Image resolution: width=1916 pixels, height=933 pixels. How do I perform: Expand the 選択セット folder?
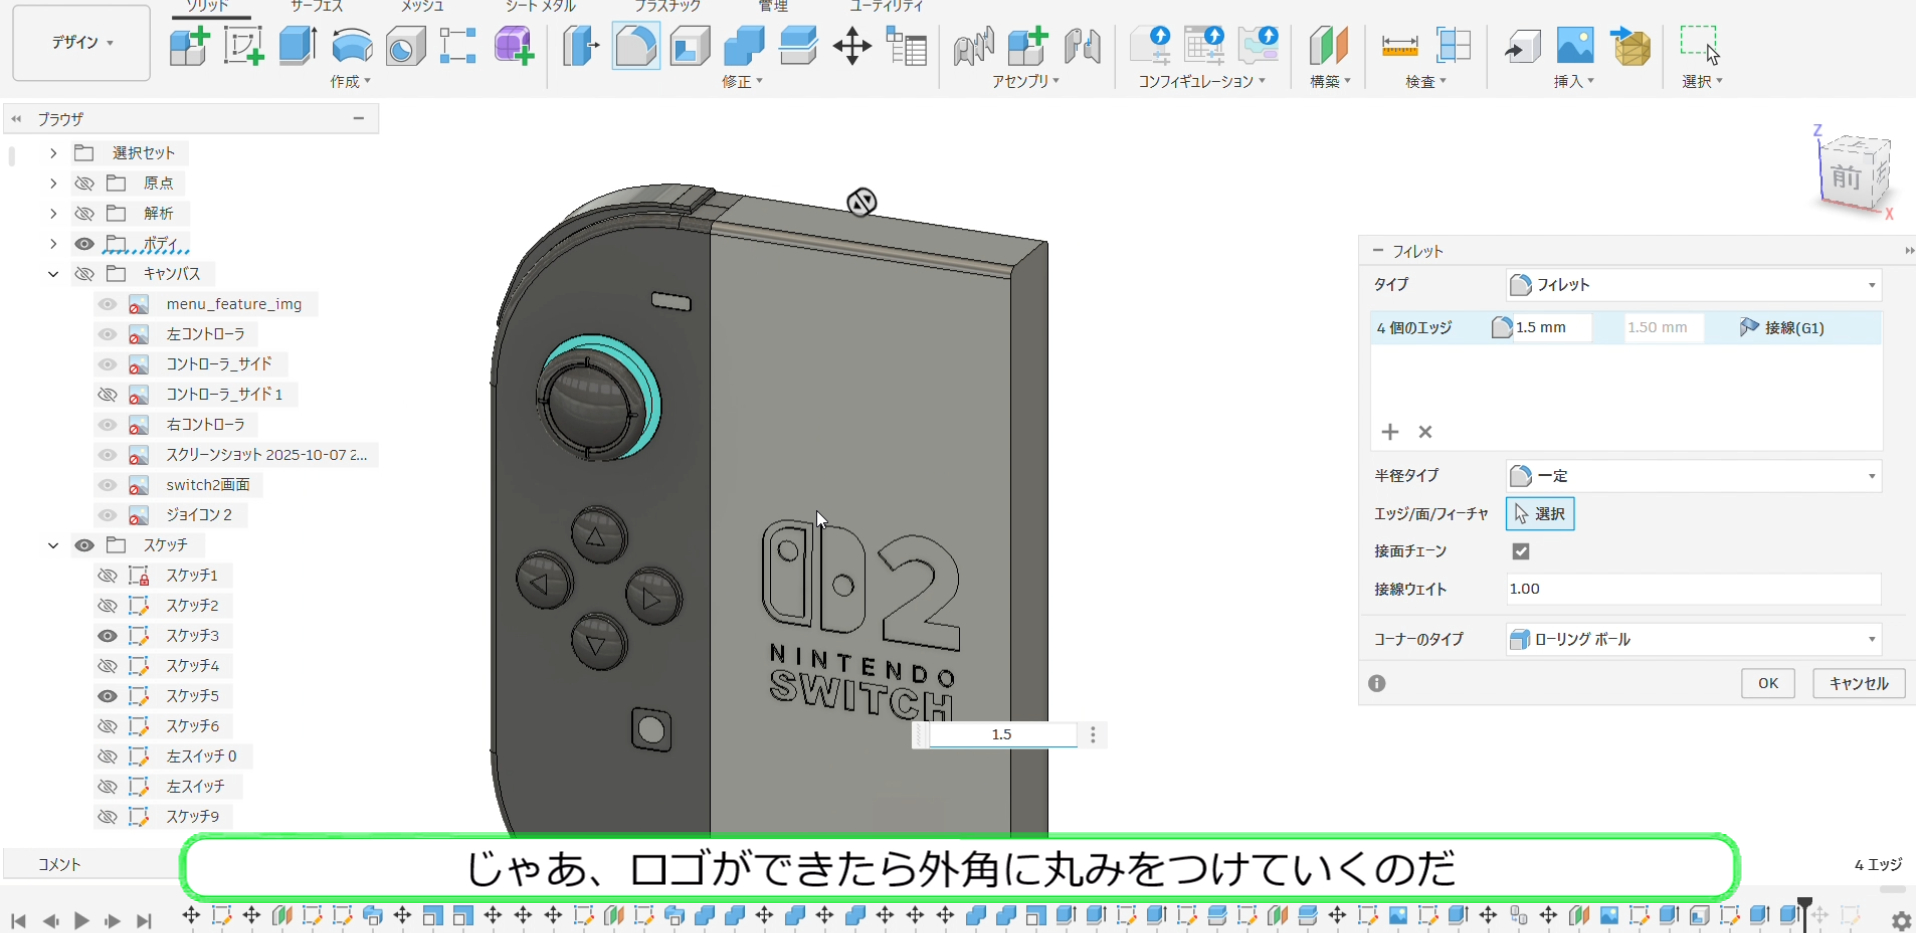[x=54, y=153]
